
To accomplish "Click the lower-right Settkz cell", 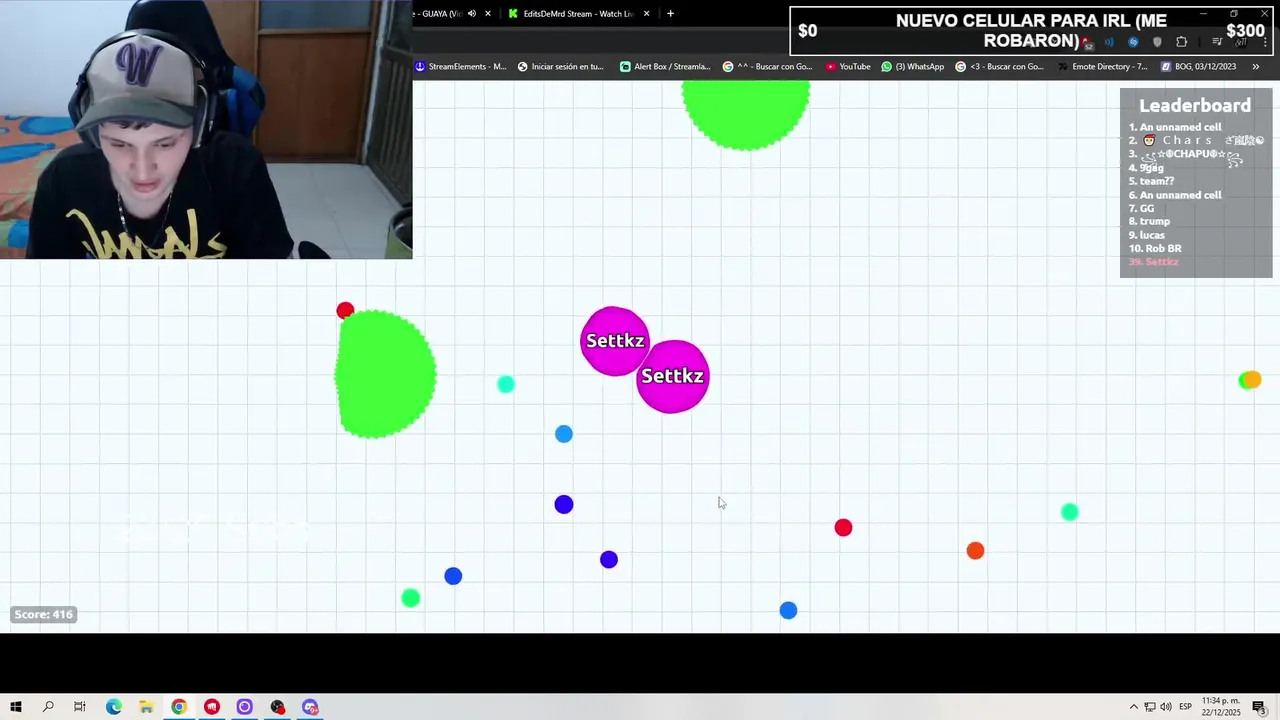I will point(673,376).
